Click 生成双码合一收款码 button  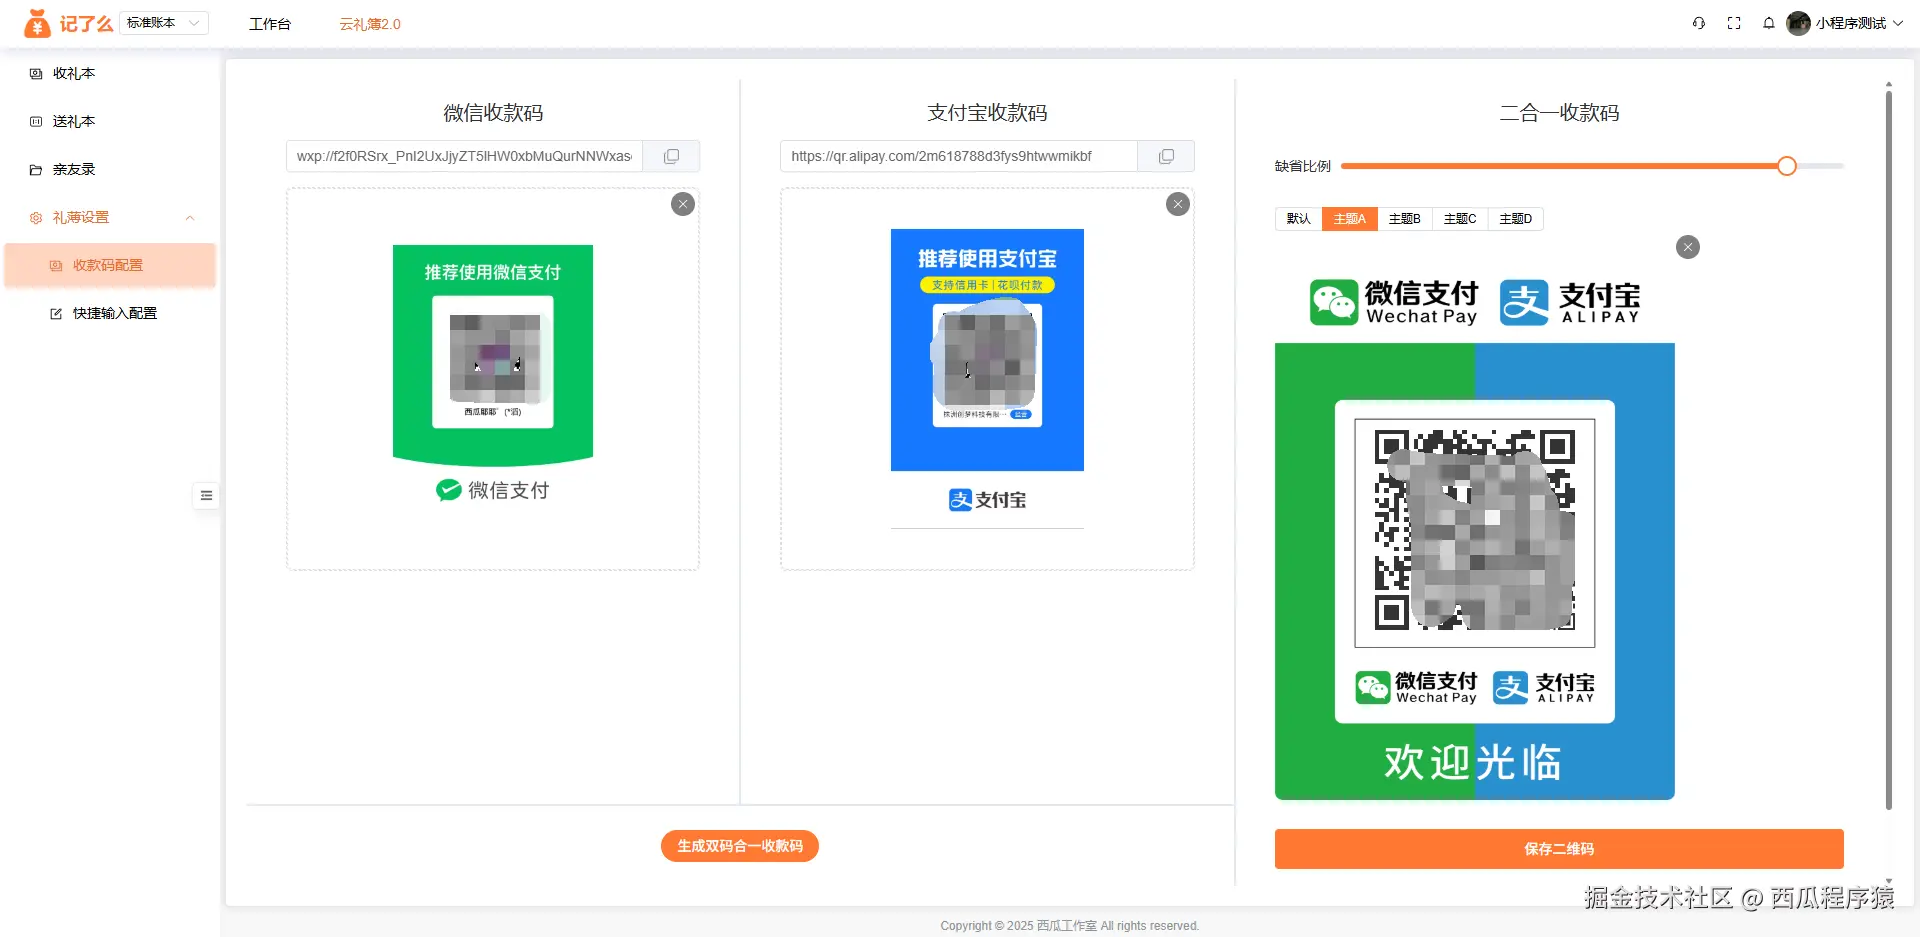tap(740, 846)
